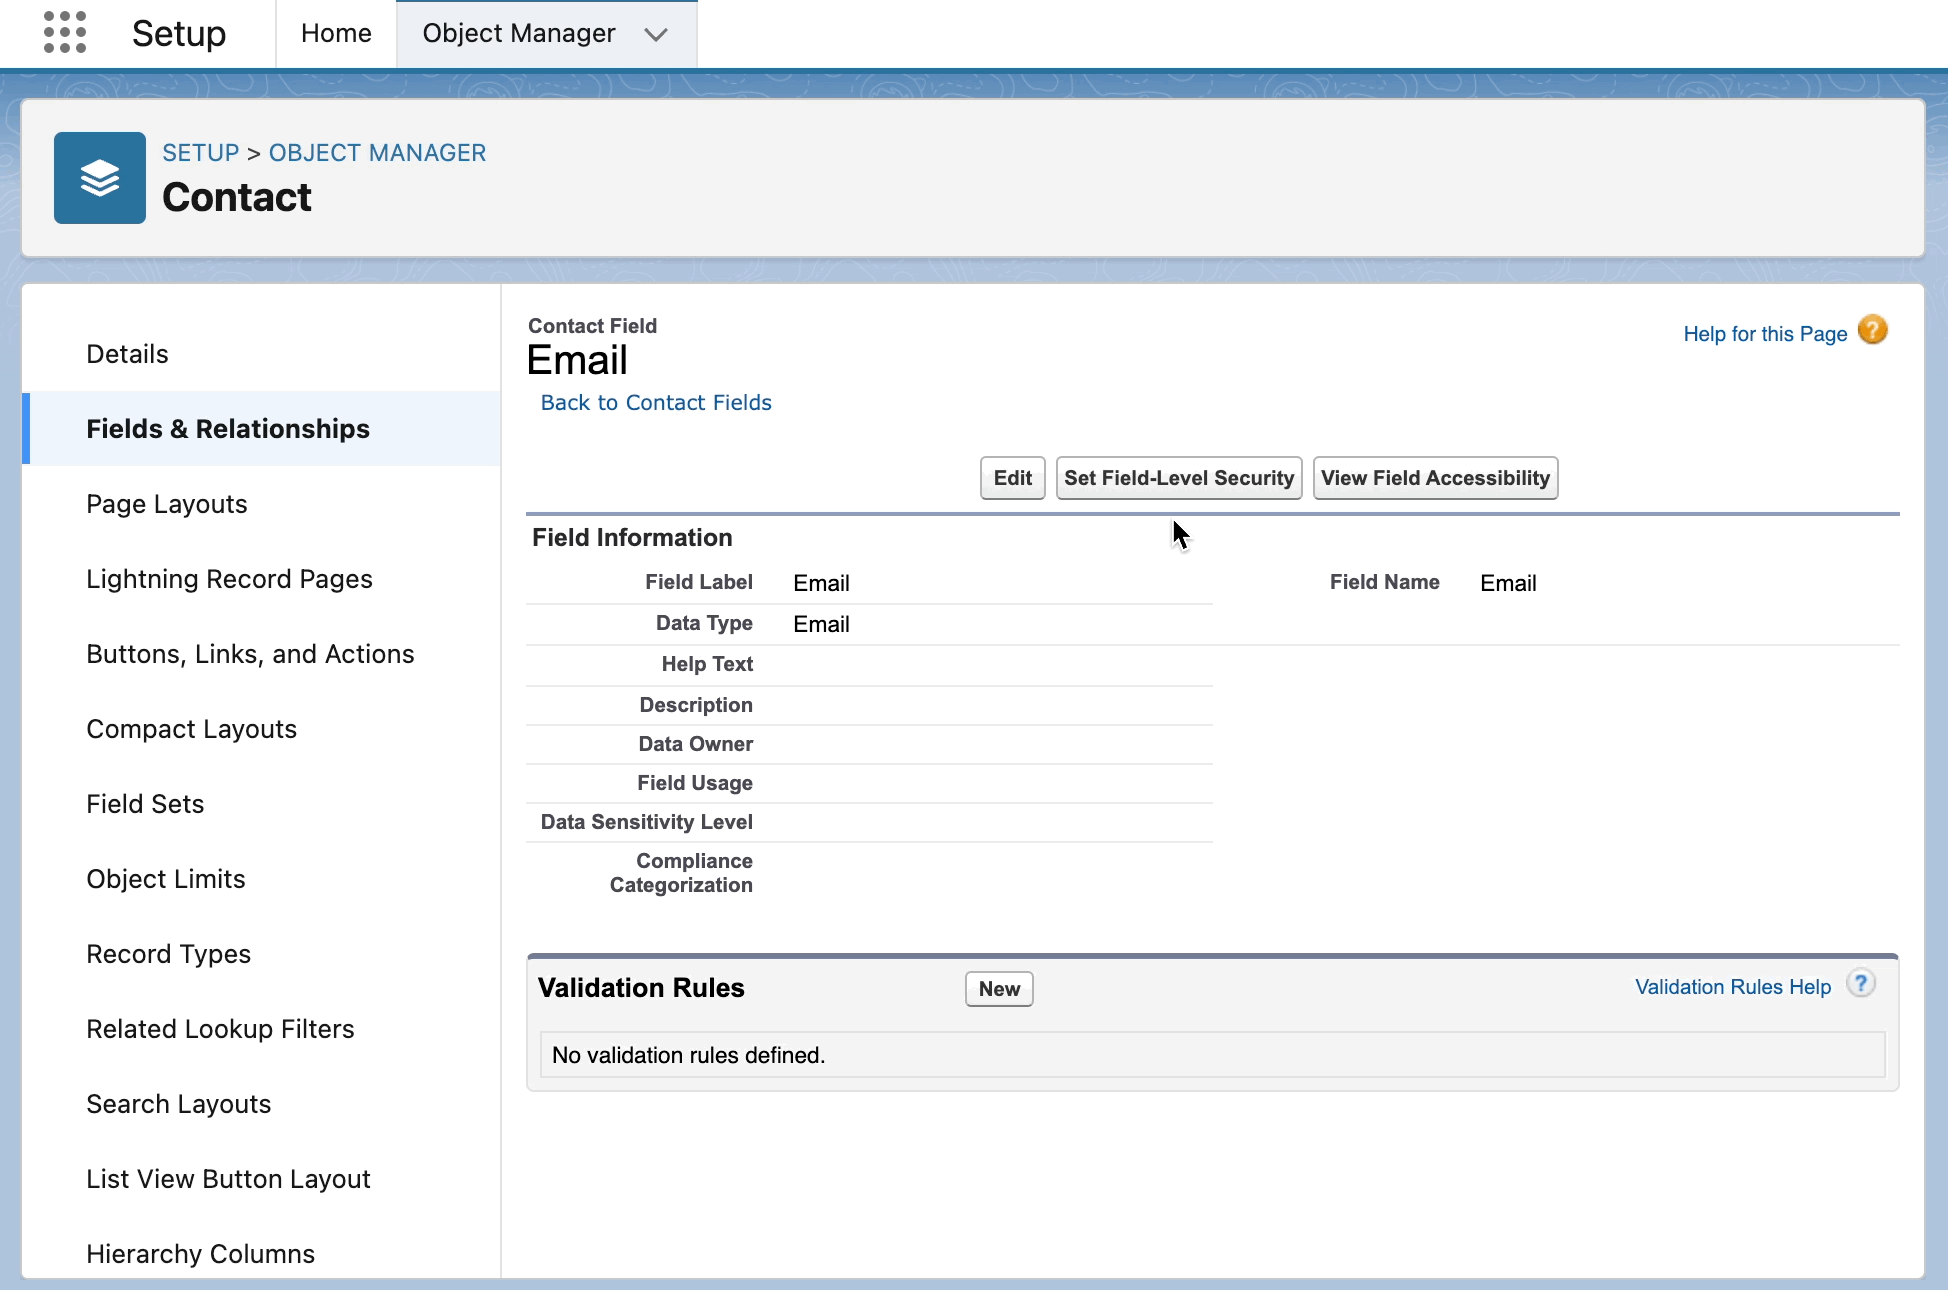The image size is (1948, 1290).
Task: Click the SETUP breadcrumb link
Action: tap(201, 153)
